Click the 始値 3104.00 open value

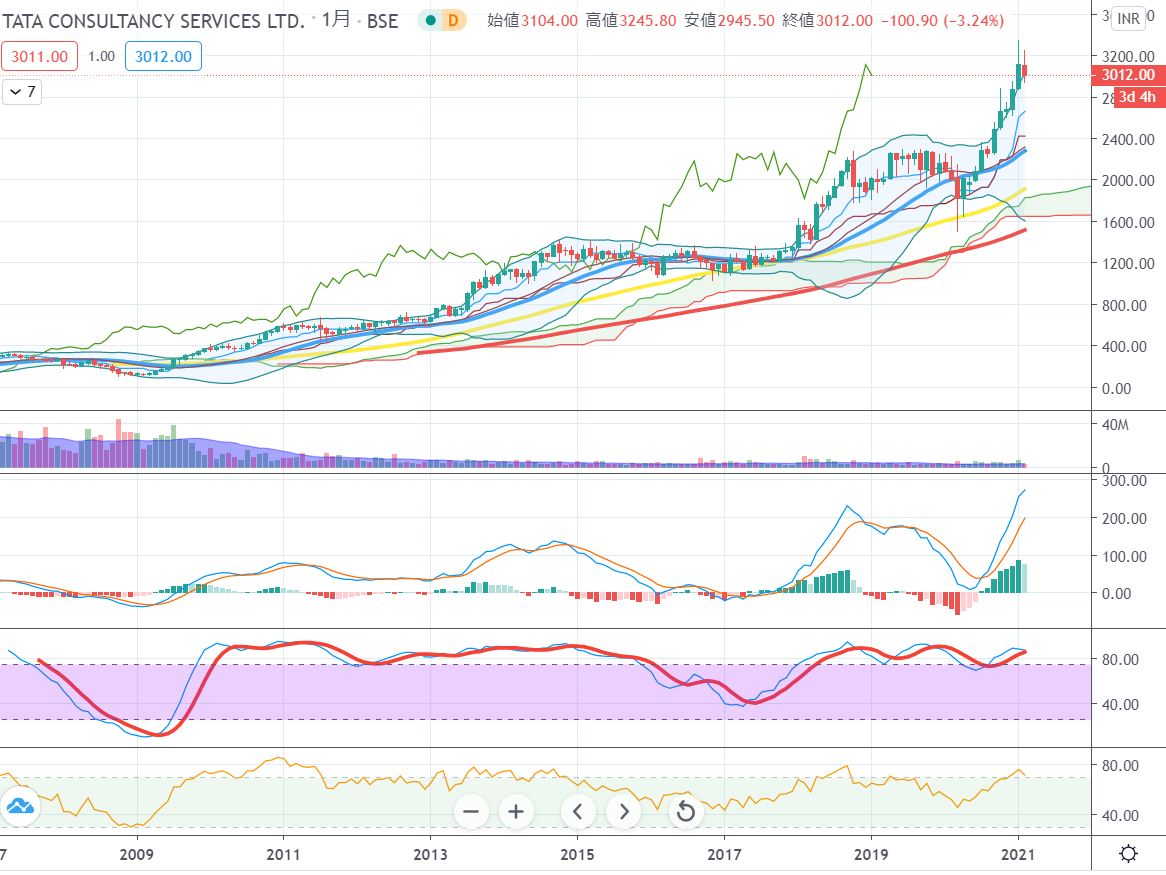click(x=532, y=21)
